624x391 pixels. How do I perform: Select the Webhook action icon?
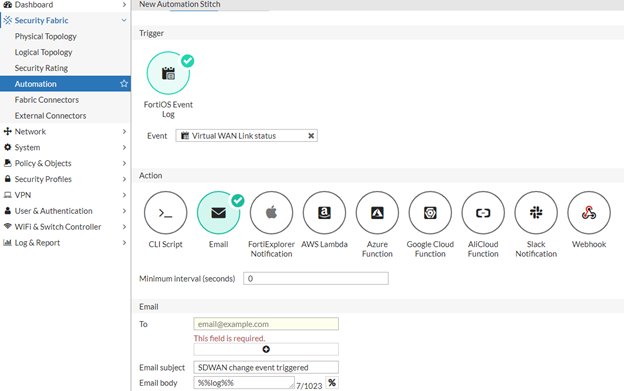coord(589,213)
